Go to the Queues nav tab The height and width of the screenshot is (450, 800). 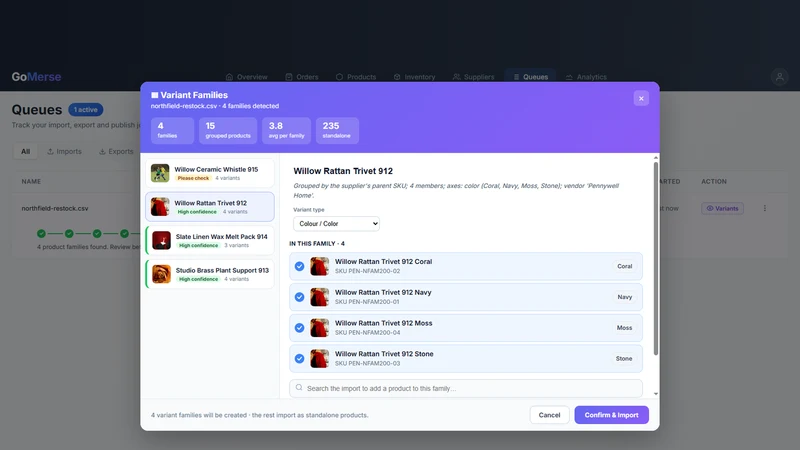(x=530, y=77)
